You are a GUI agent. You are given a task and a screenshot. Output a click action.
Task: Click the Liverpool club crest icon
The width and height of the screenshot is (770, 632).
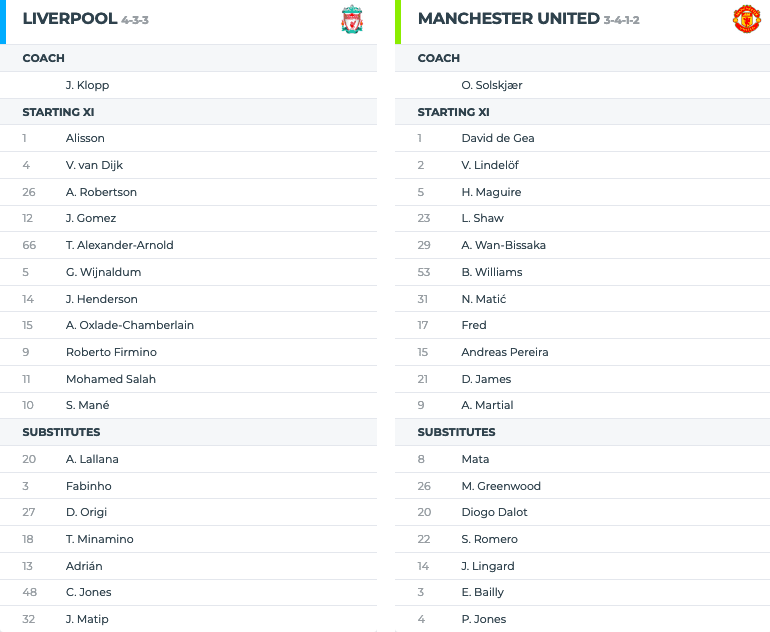352,19
